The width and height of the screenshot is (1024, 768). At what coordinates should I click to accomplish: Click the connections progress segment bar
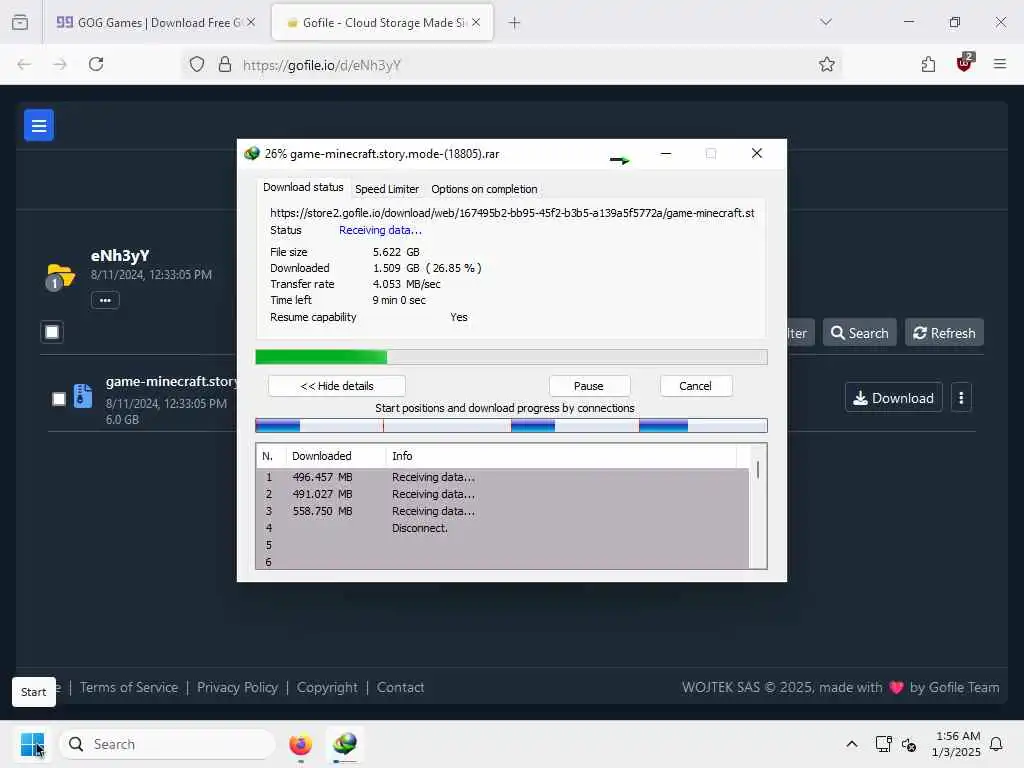(511, 426)
